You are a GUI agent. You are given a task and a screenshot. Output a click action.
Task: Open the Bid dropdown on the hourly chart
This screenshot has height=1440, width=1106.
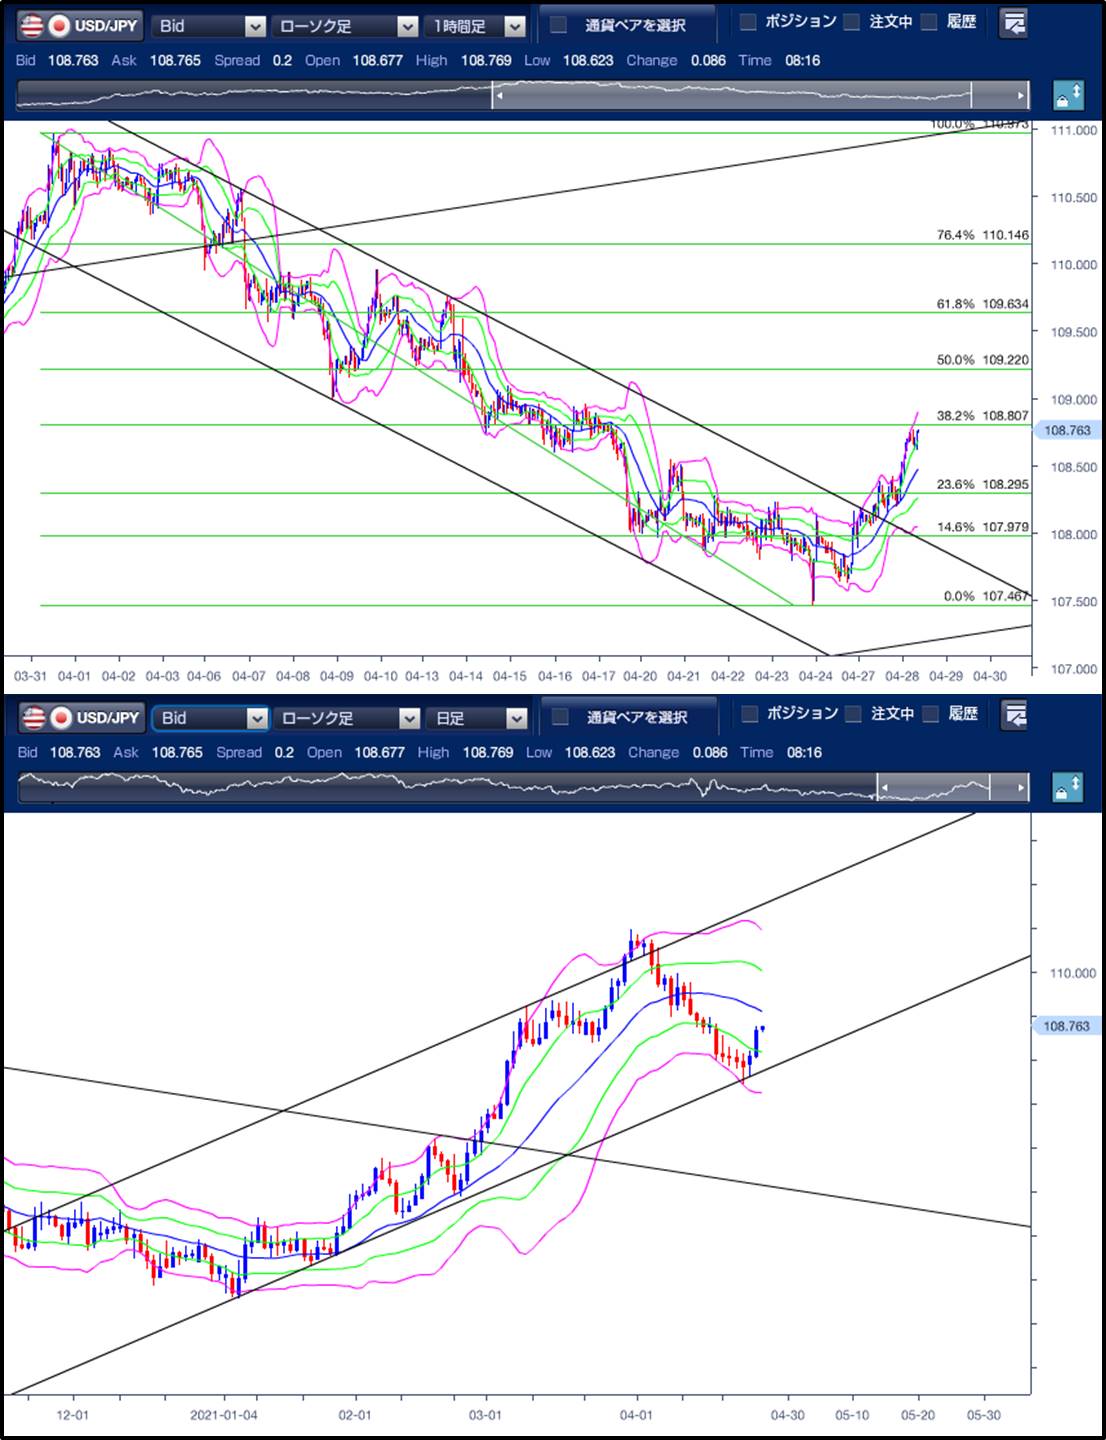pos(211,26)
